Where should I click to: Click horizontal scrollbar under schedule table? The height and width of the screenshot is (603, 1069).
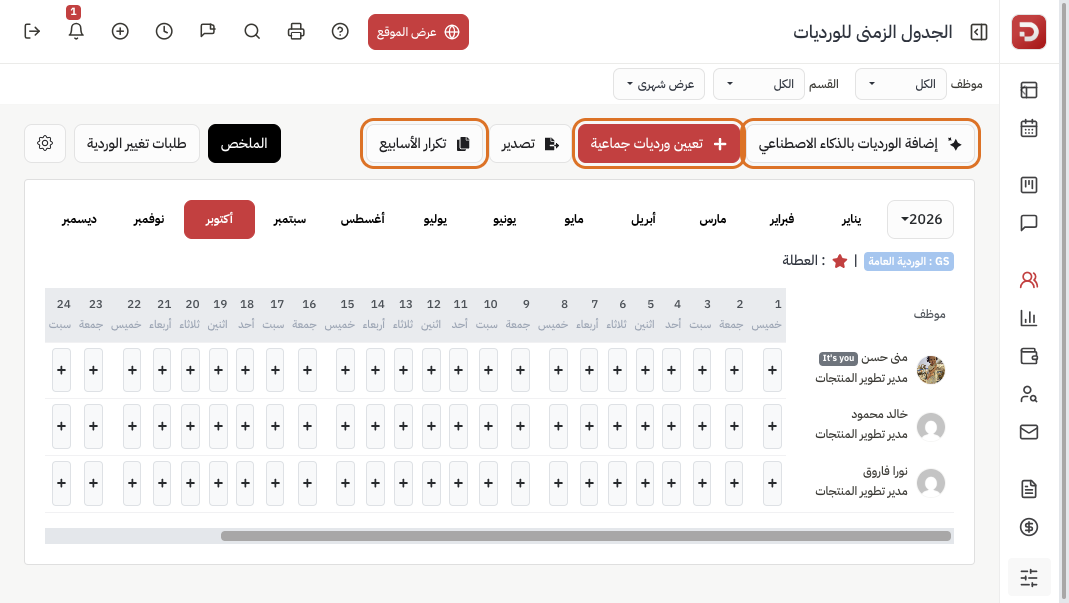(586, 536)
